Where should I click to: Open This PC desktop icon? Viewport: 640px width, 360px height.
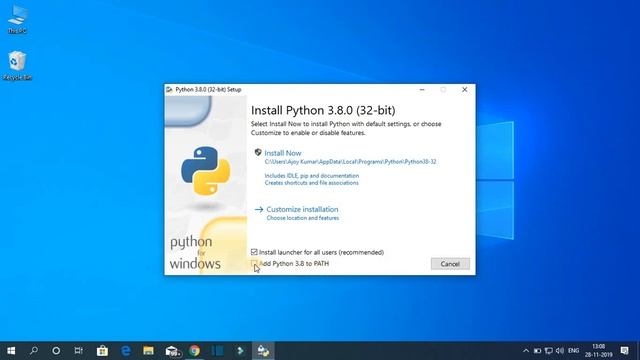pyautogui.click(x=17, y=20)
